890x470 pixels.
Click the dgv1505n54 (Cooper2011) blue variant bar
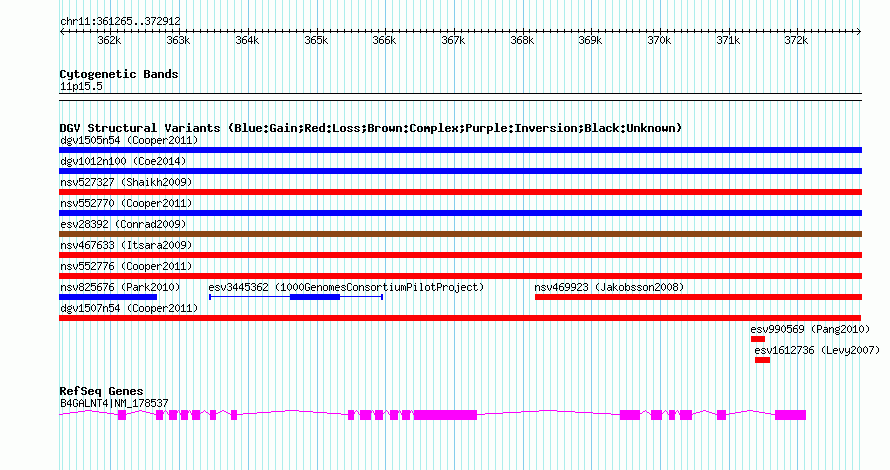coord(460,150)
